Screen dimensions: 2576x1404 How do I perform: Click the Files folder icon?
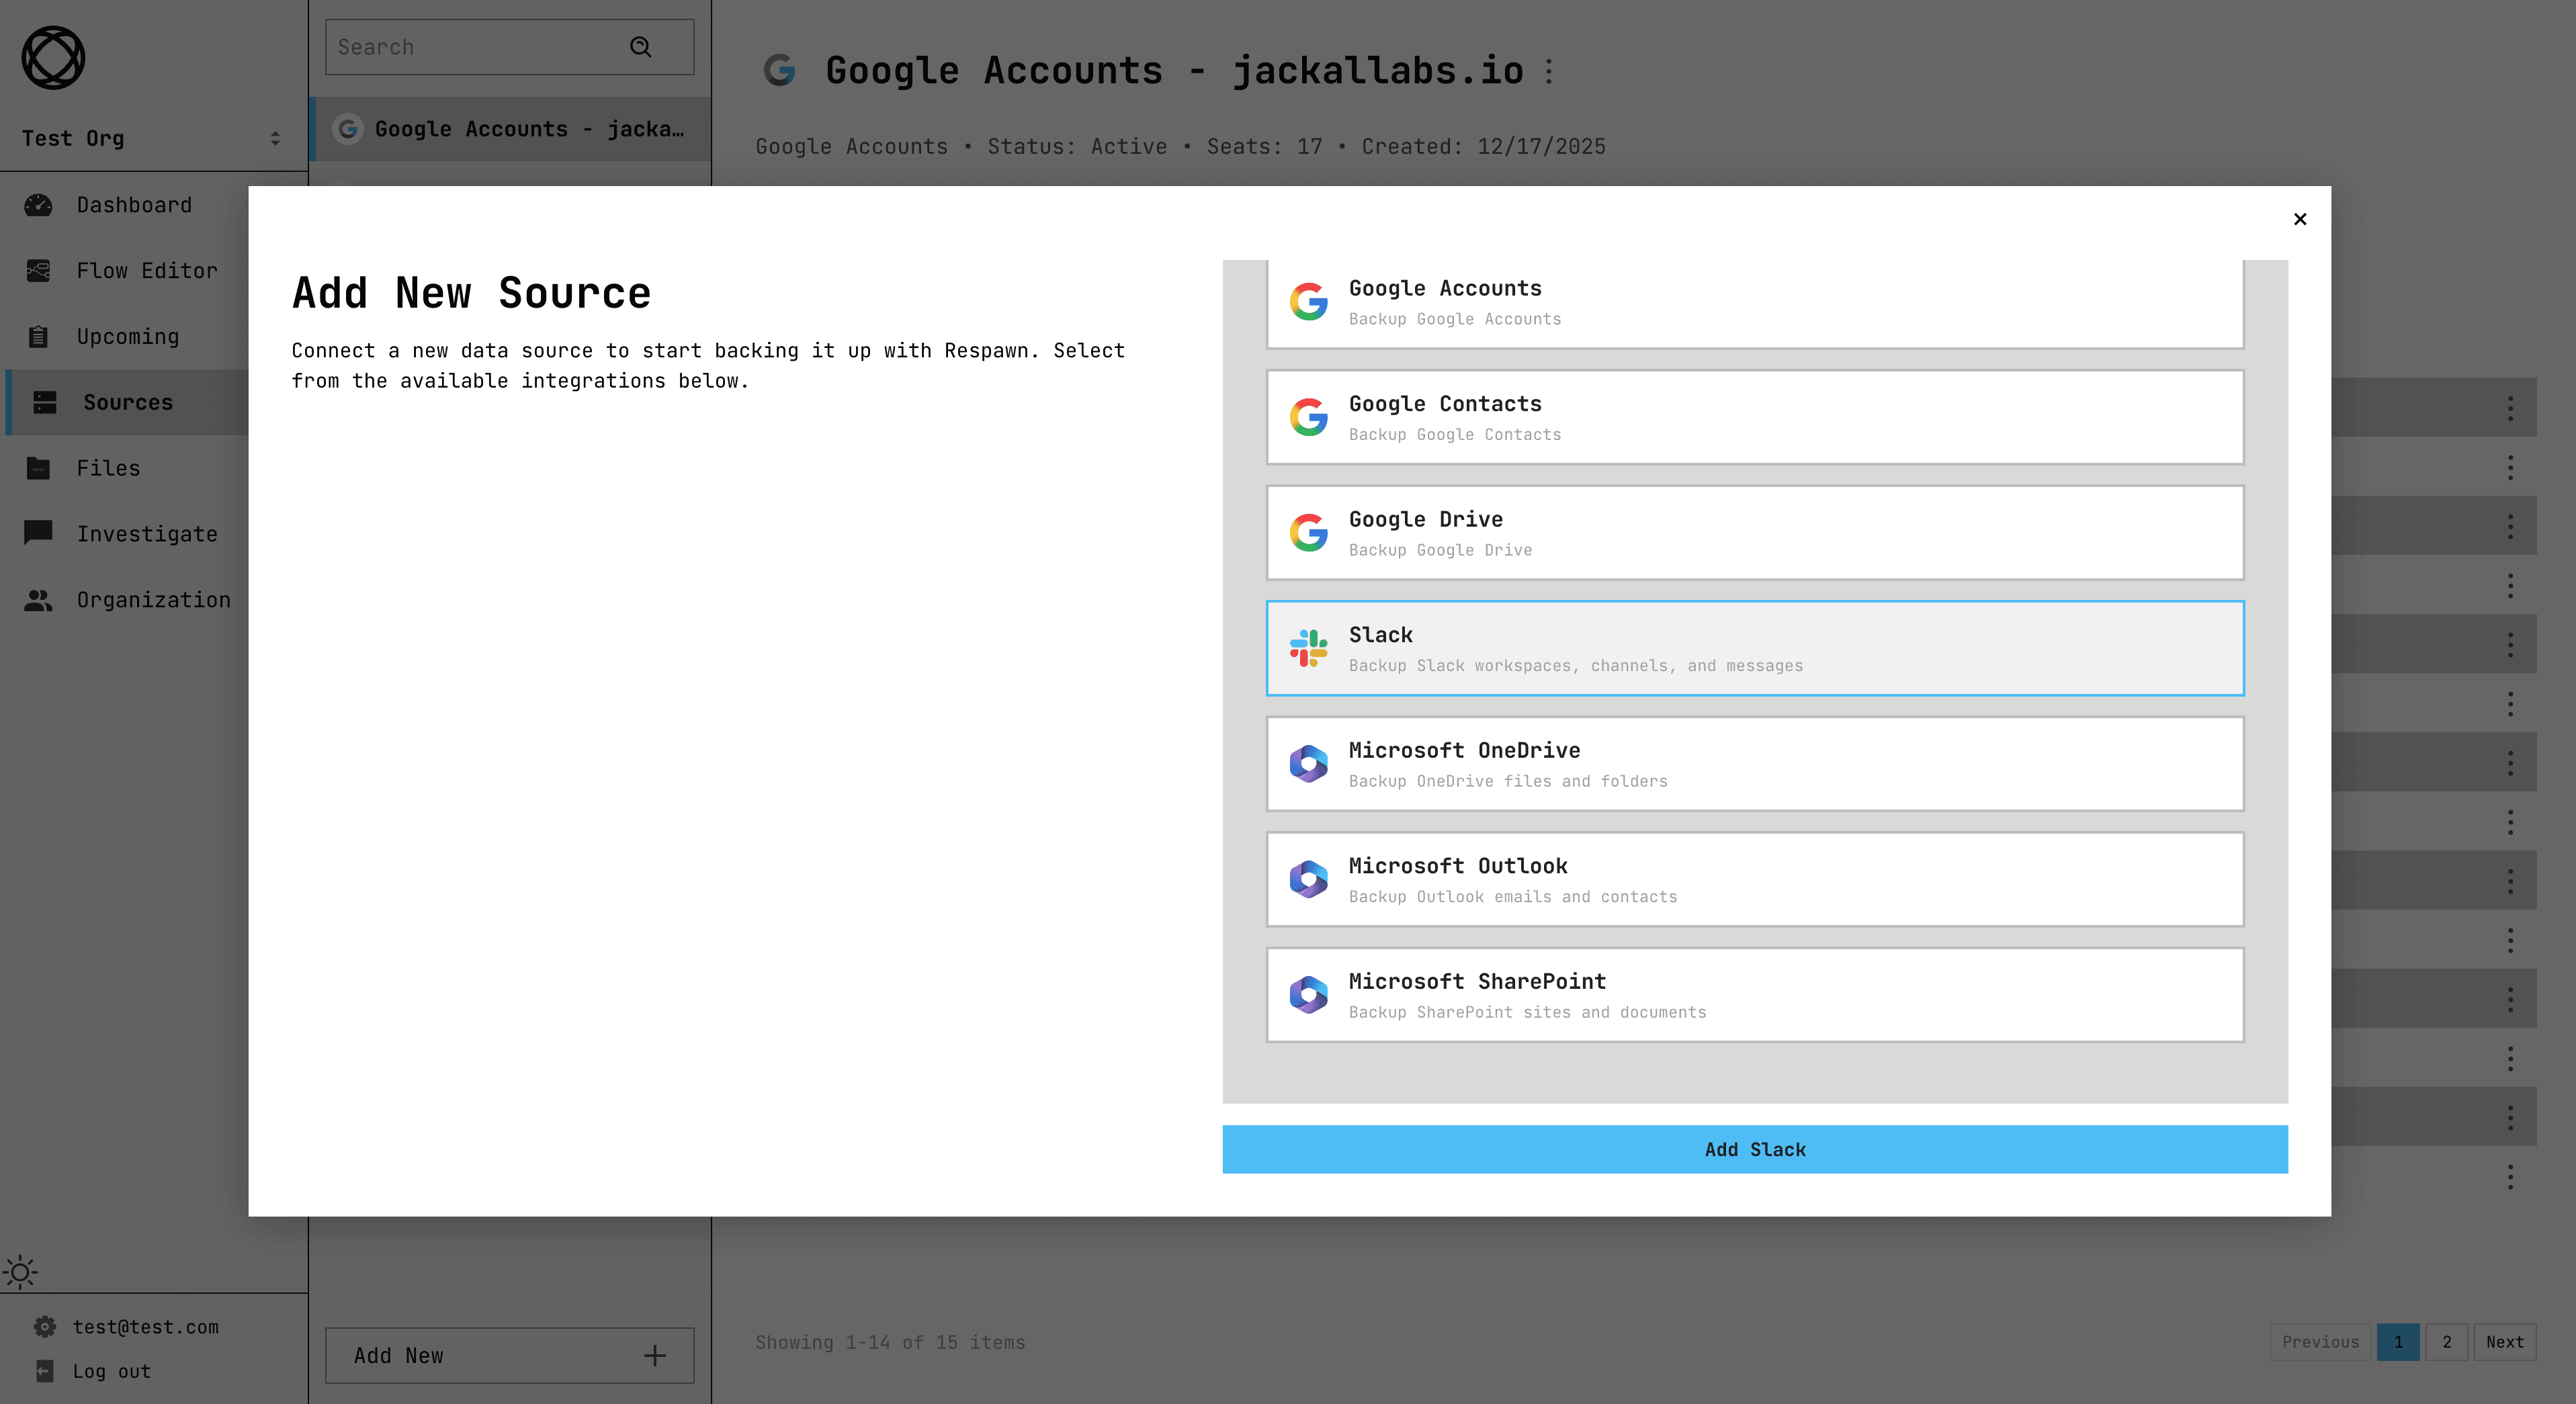tap(38, 468)
